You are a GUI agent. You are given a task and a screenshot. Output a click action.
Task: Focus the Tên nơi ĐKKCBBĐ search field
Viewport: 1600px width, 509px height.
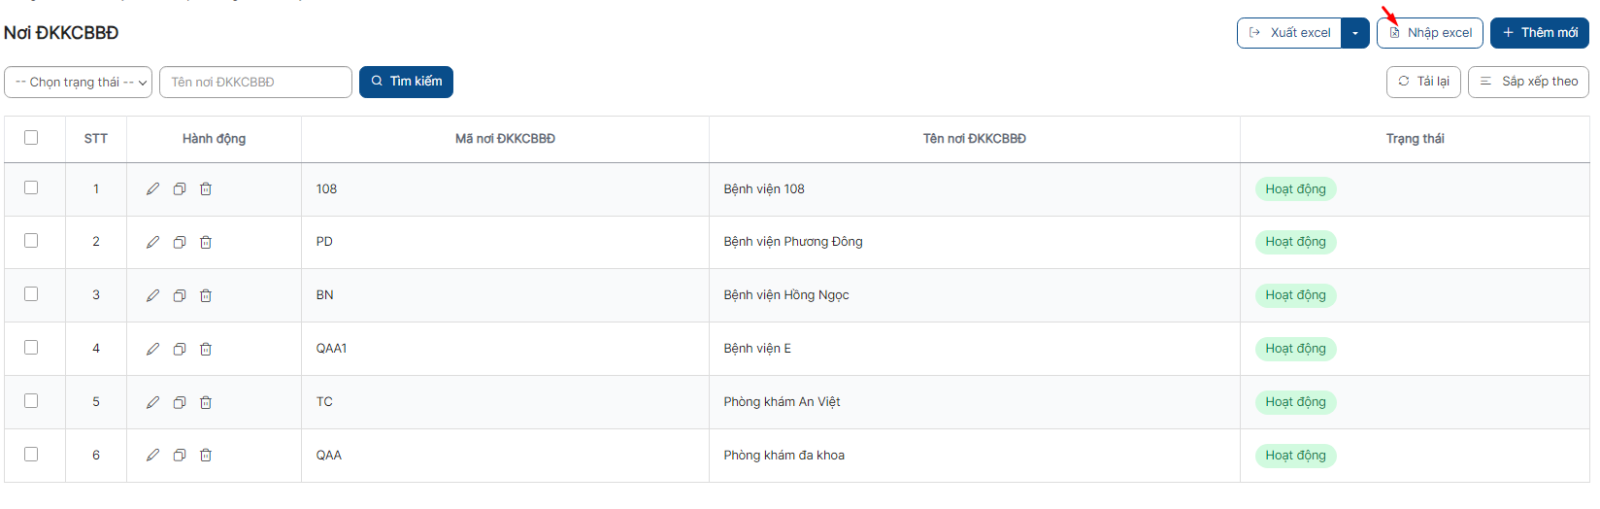tap(255, 82)
